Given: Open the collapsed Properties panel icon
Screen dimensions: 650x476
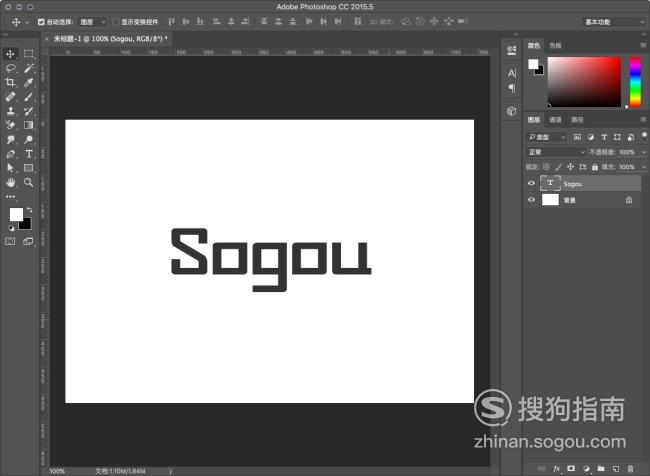Looking at the screenshot, I should pos(512,51).
